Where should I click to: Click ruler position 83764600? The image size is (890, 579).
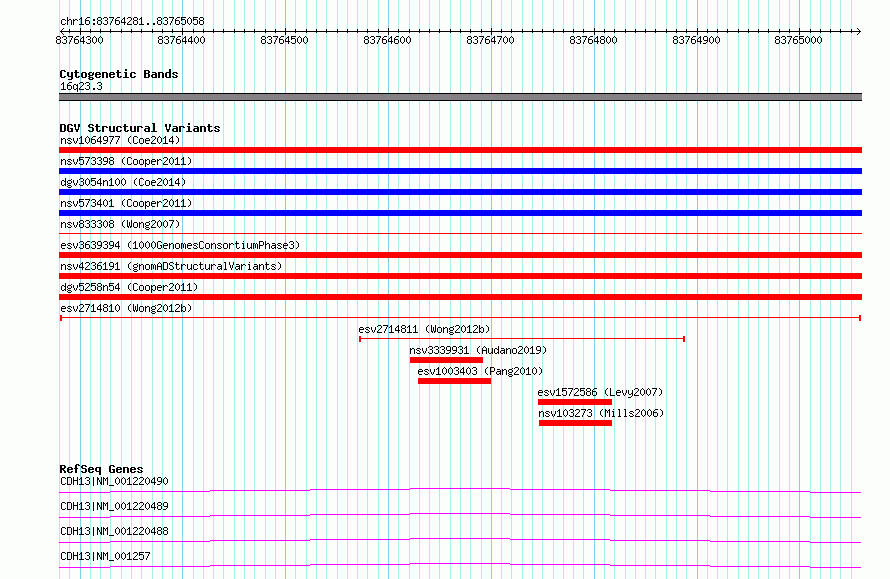pyautogui.click(x=388, y=40)
